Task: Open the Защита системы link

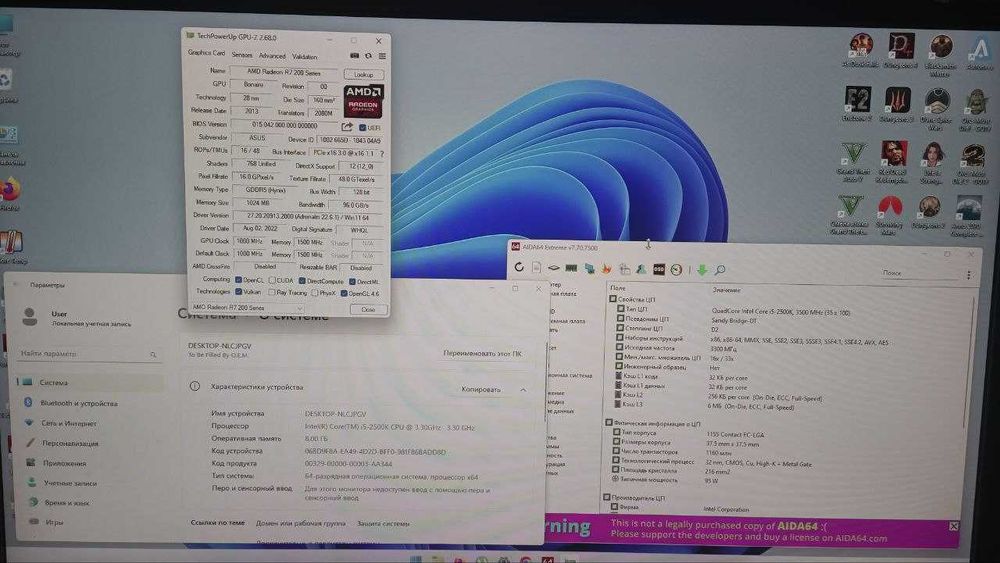Action: pyautogui.click(x=383, y=523)
